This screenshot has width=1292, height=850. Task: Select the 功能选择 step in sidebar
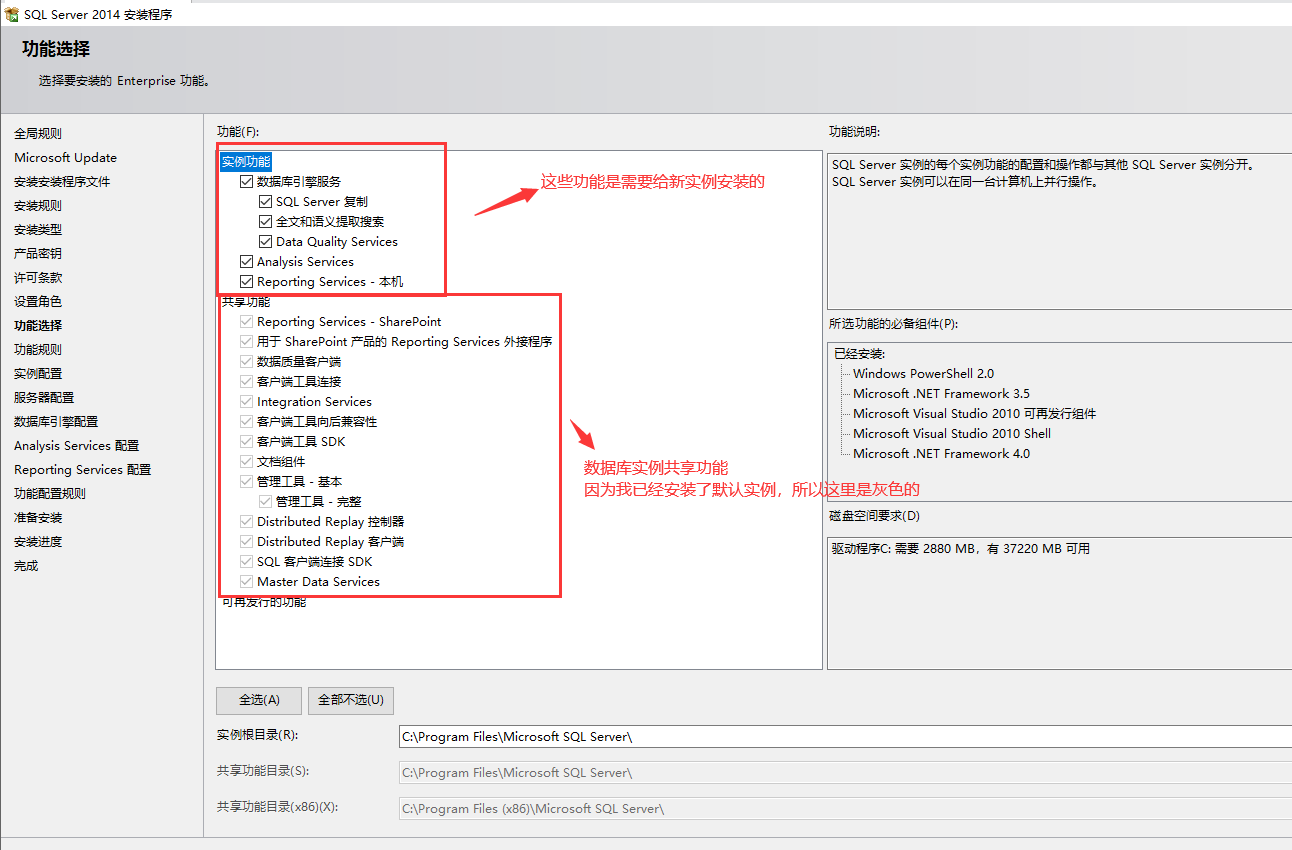tap(38, 326)
